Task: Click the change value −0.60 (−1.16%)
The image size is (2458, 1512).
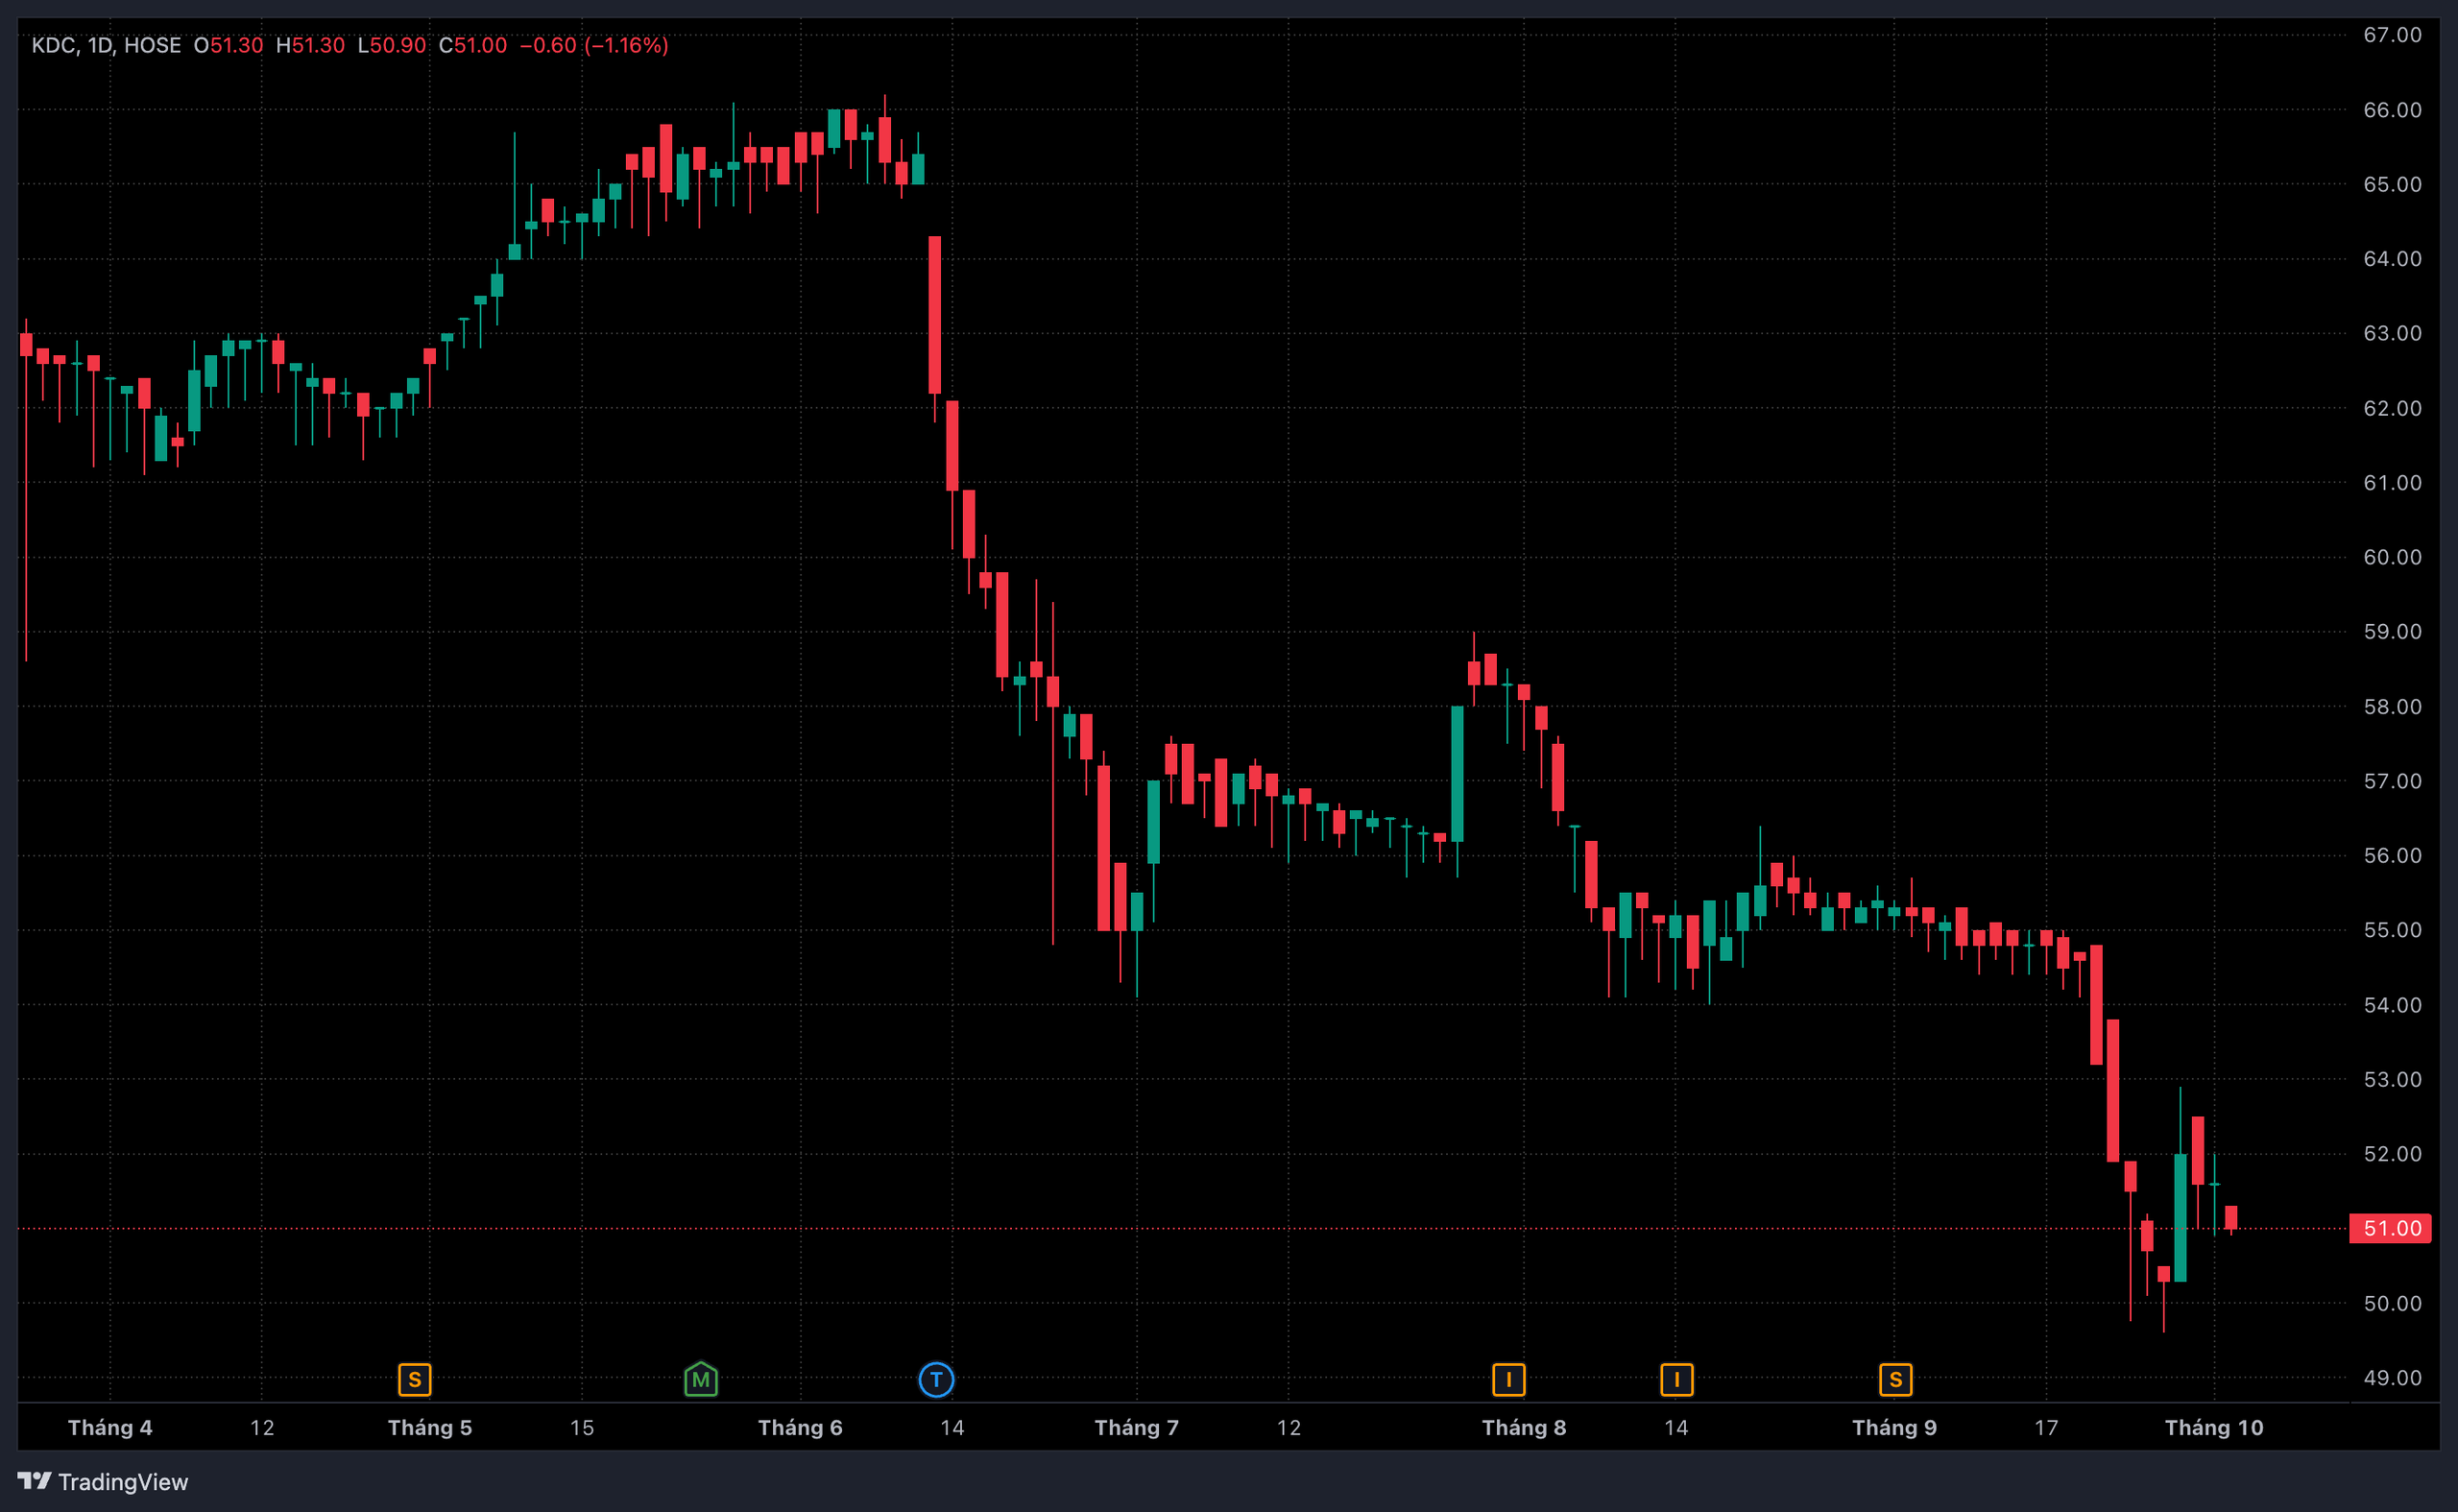Action: click(594, 45)
